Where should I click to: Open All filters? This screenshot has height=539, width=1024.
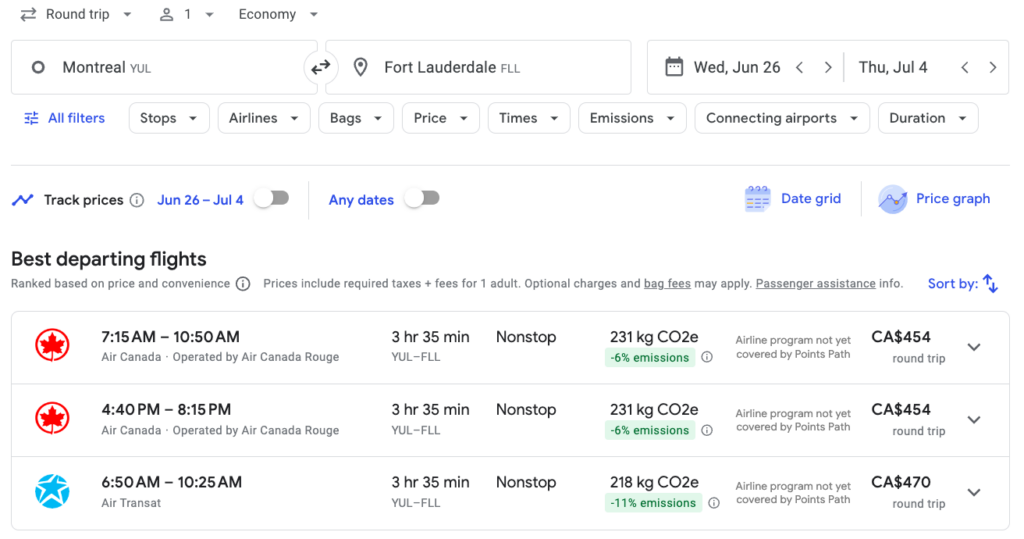[x=65, y=118]
